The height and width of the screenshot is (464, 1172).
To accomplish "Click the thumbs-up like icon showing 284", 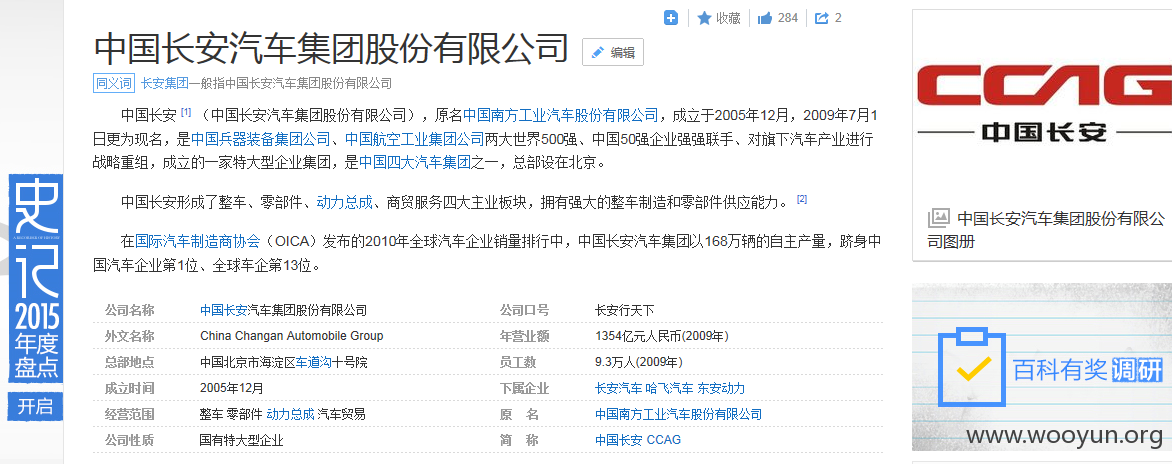I will click(765, 18).
